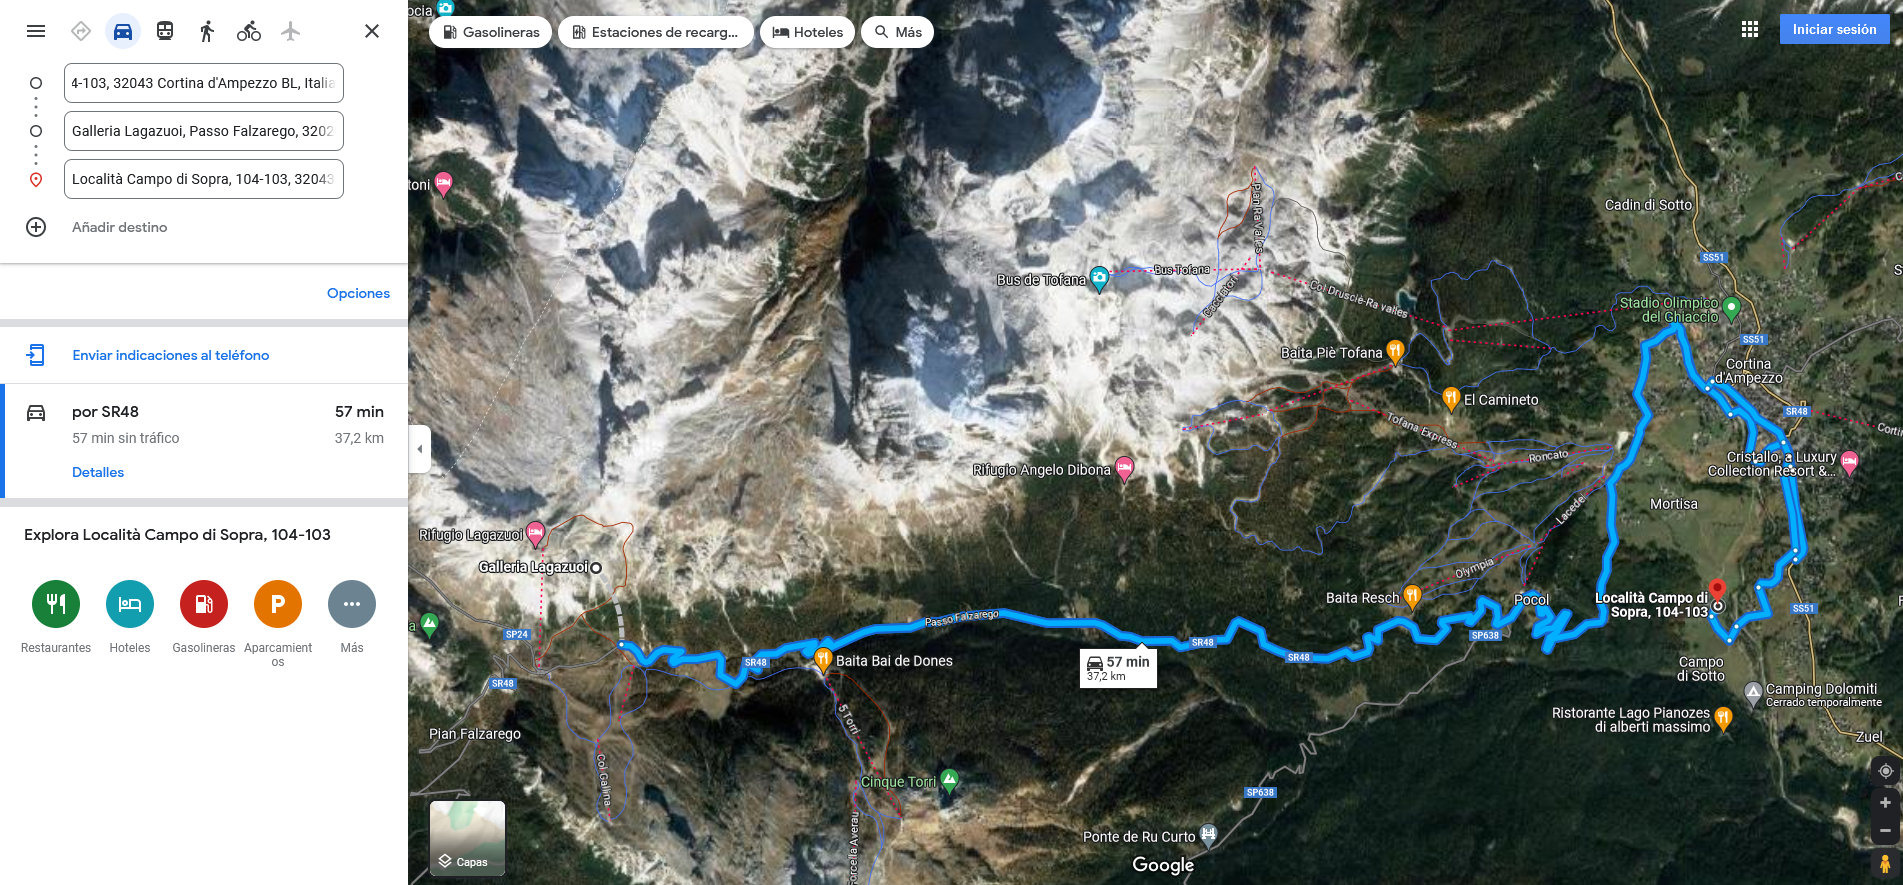1903x885 pixels.
Task: Select walking travel mode
Action: point(207,31)
